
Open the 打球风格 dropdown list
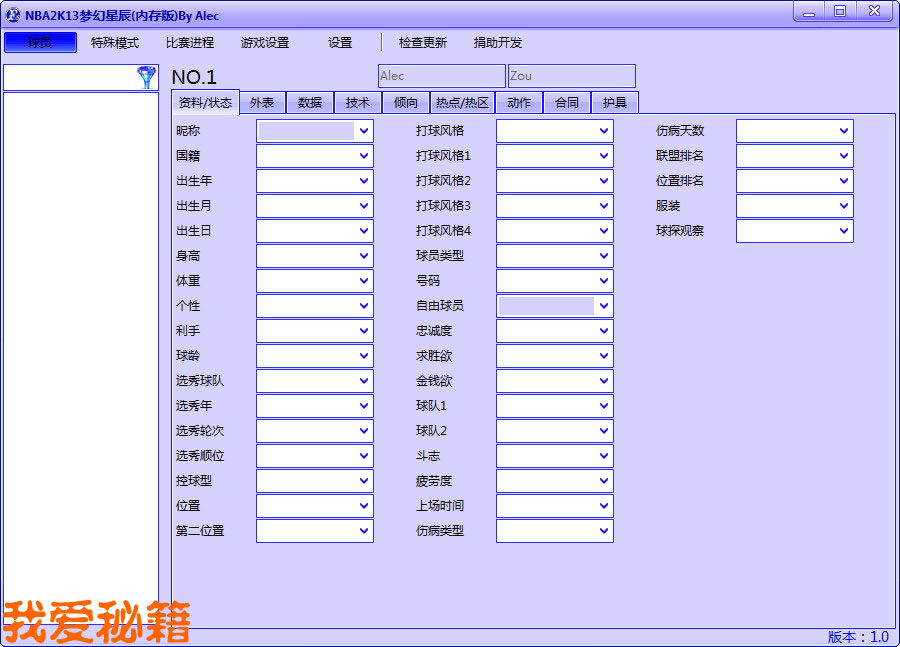604,131
